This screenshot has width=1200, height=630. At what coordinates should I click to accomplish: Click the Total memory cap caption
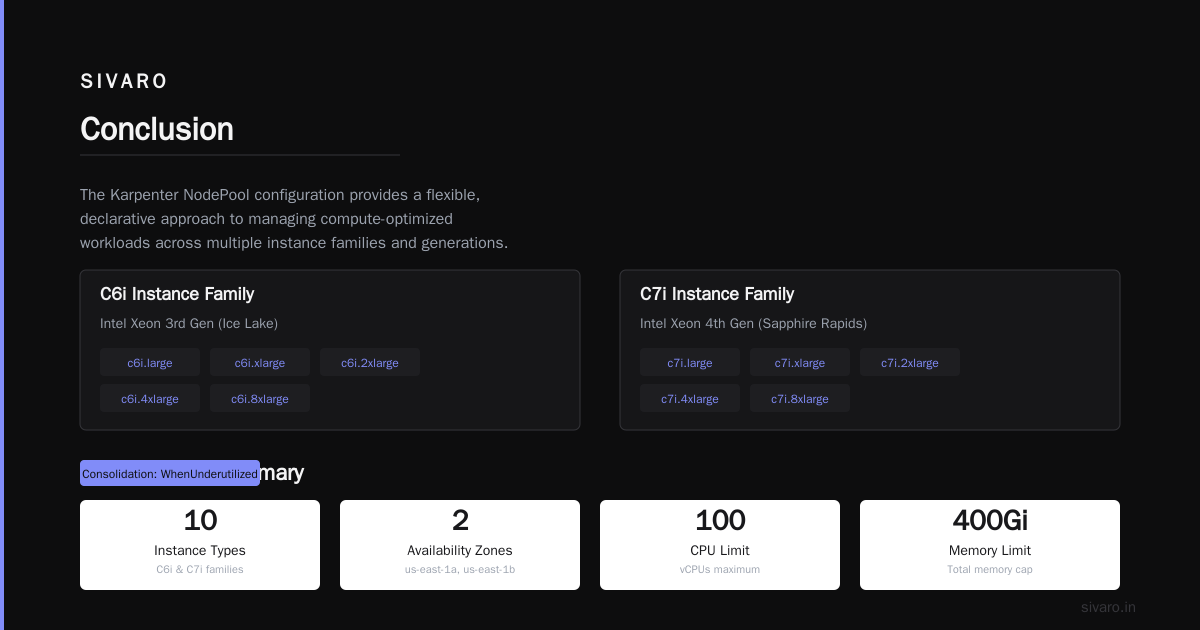[x=990, y=570]
